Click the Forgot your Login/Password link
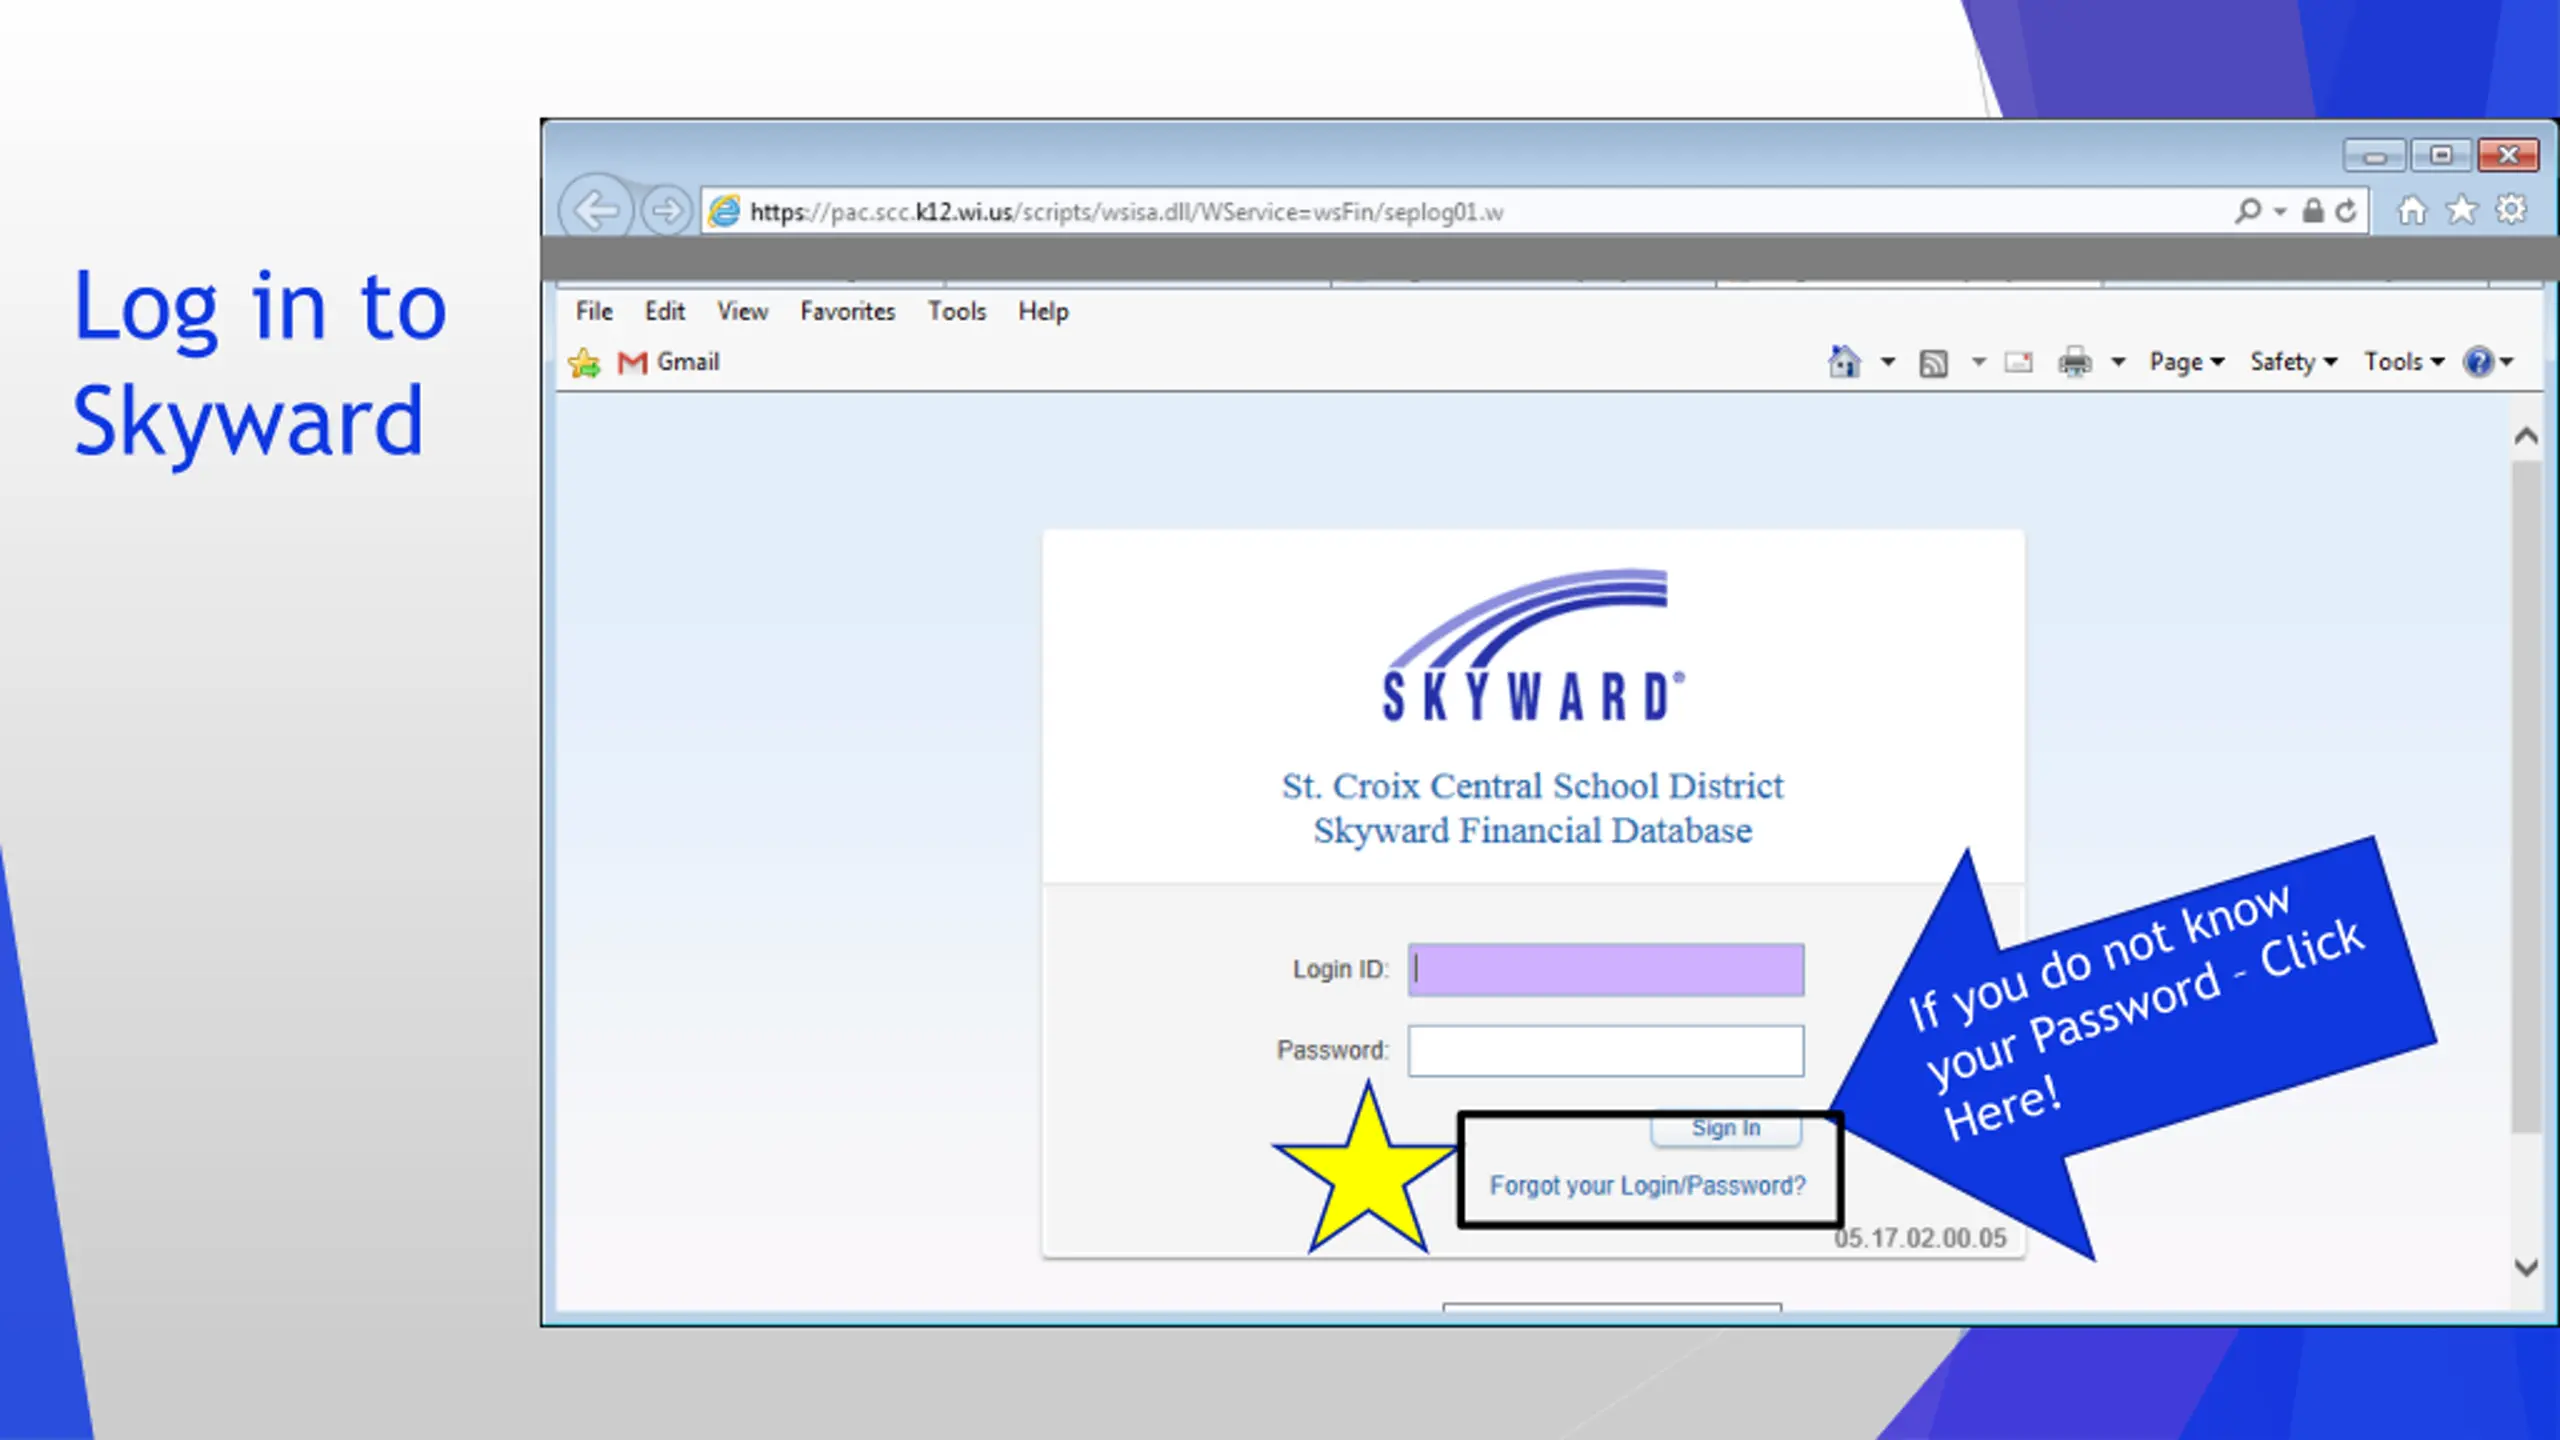This screenshot has width=2560, height=1440. click(1647, 1186)
